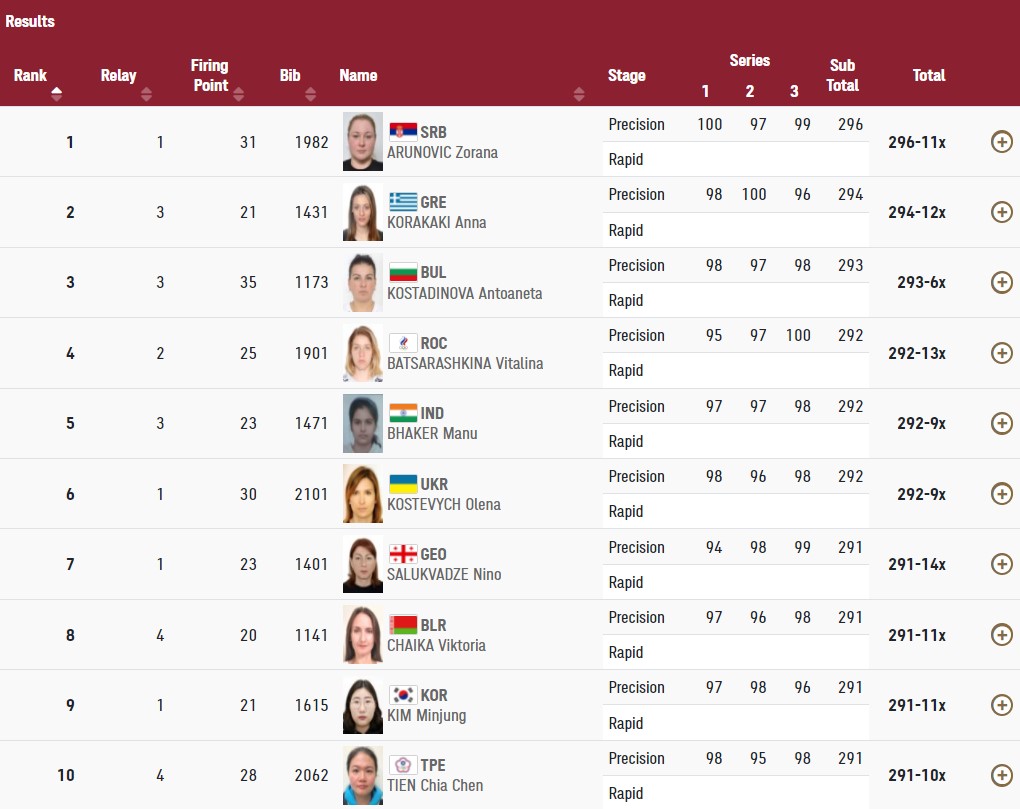Click athlete name ARUNOVIC Zorana
Viewport: 1020px width, 809px height.
(442, 153)
